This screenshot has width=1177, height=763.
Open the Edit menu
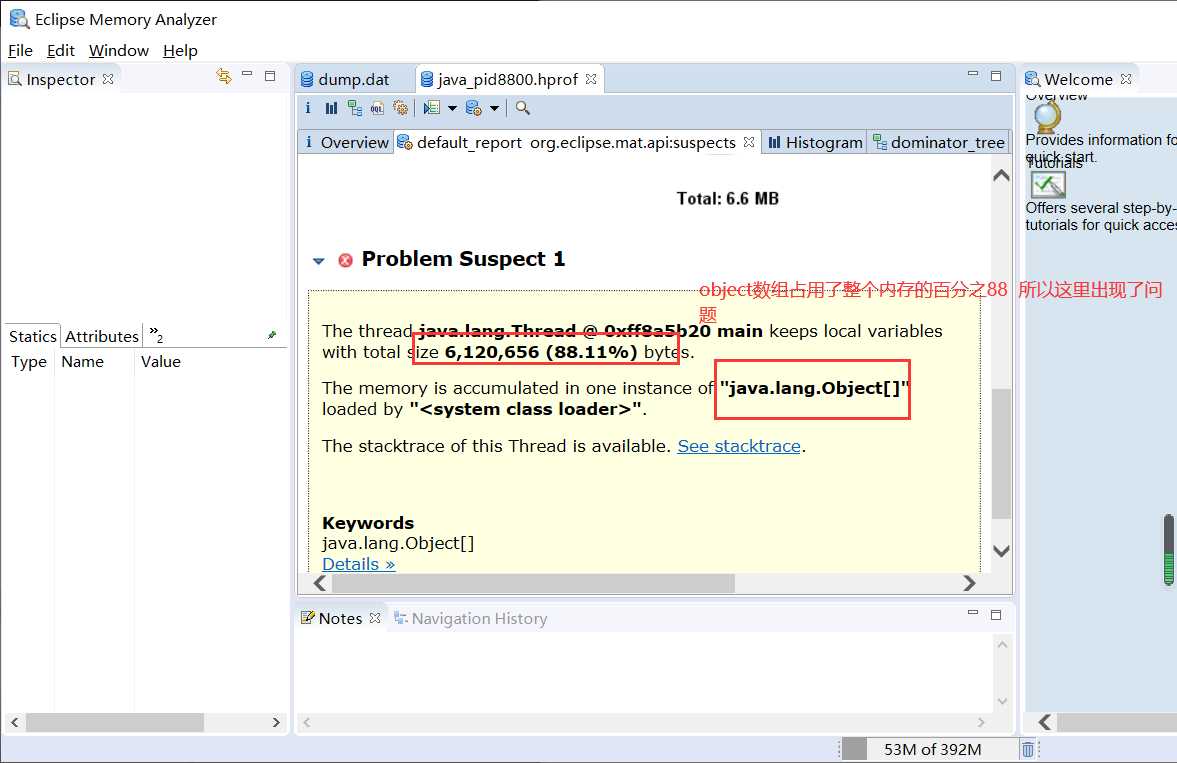coord(61,50)
